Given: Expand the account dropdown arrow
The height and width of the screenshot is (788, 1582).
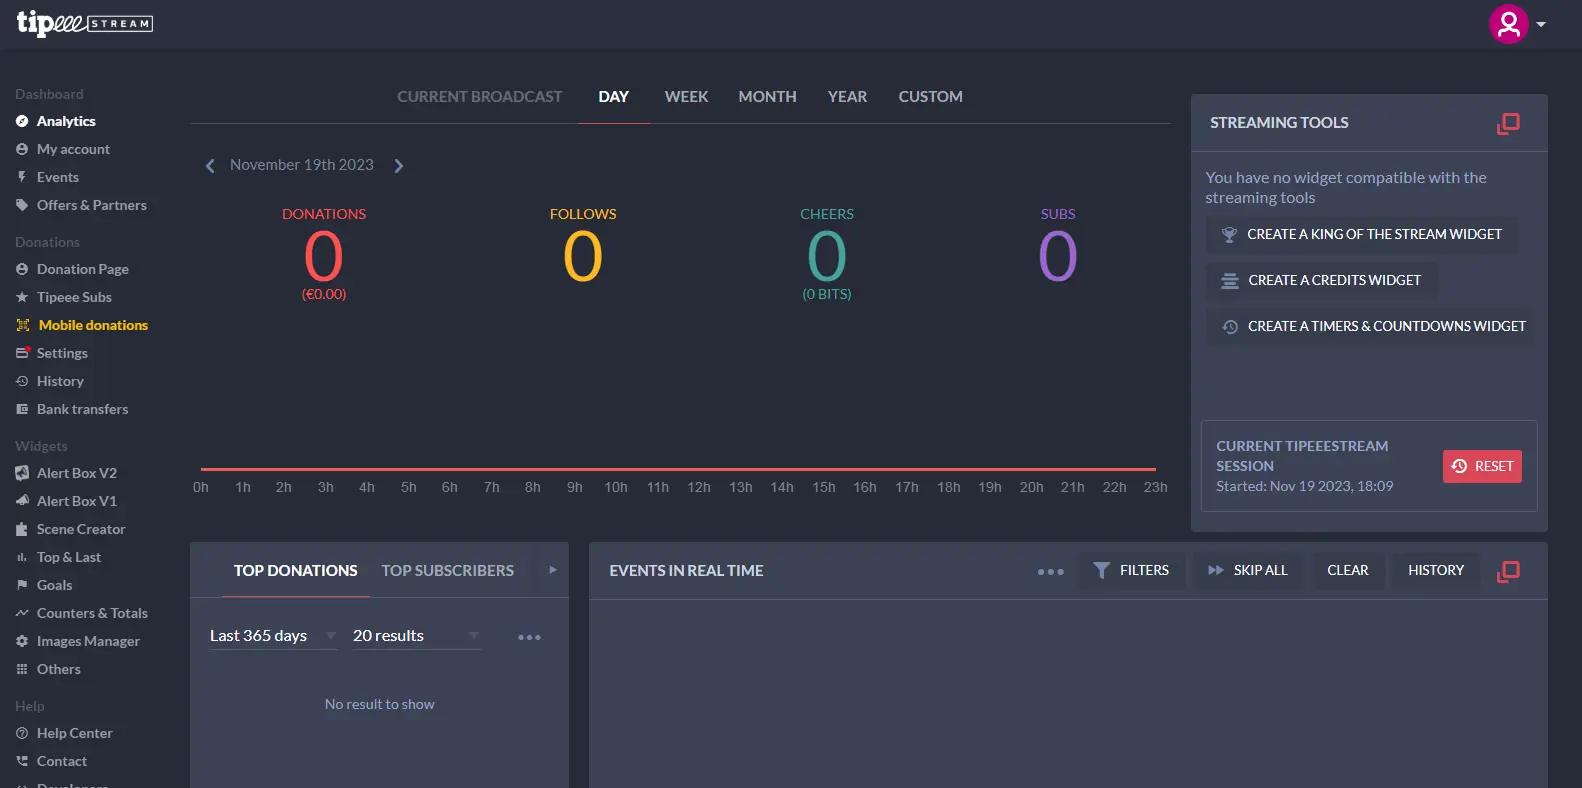Looking at the screenshot, I should click(1541, 24).
